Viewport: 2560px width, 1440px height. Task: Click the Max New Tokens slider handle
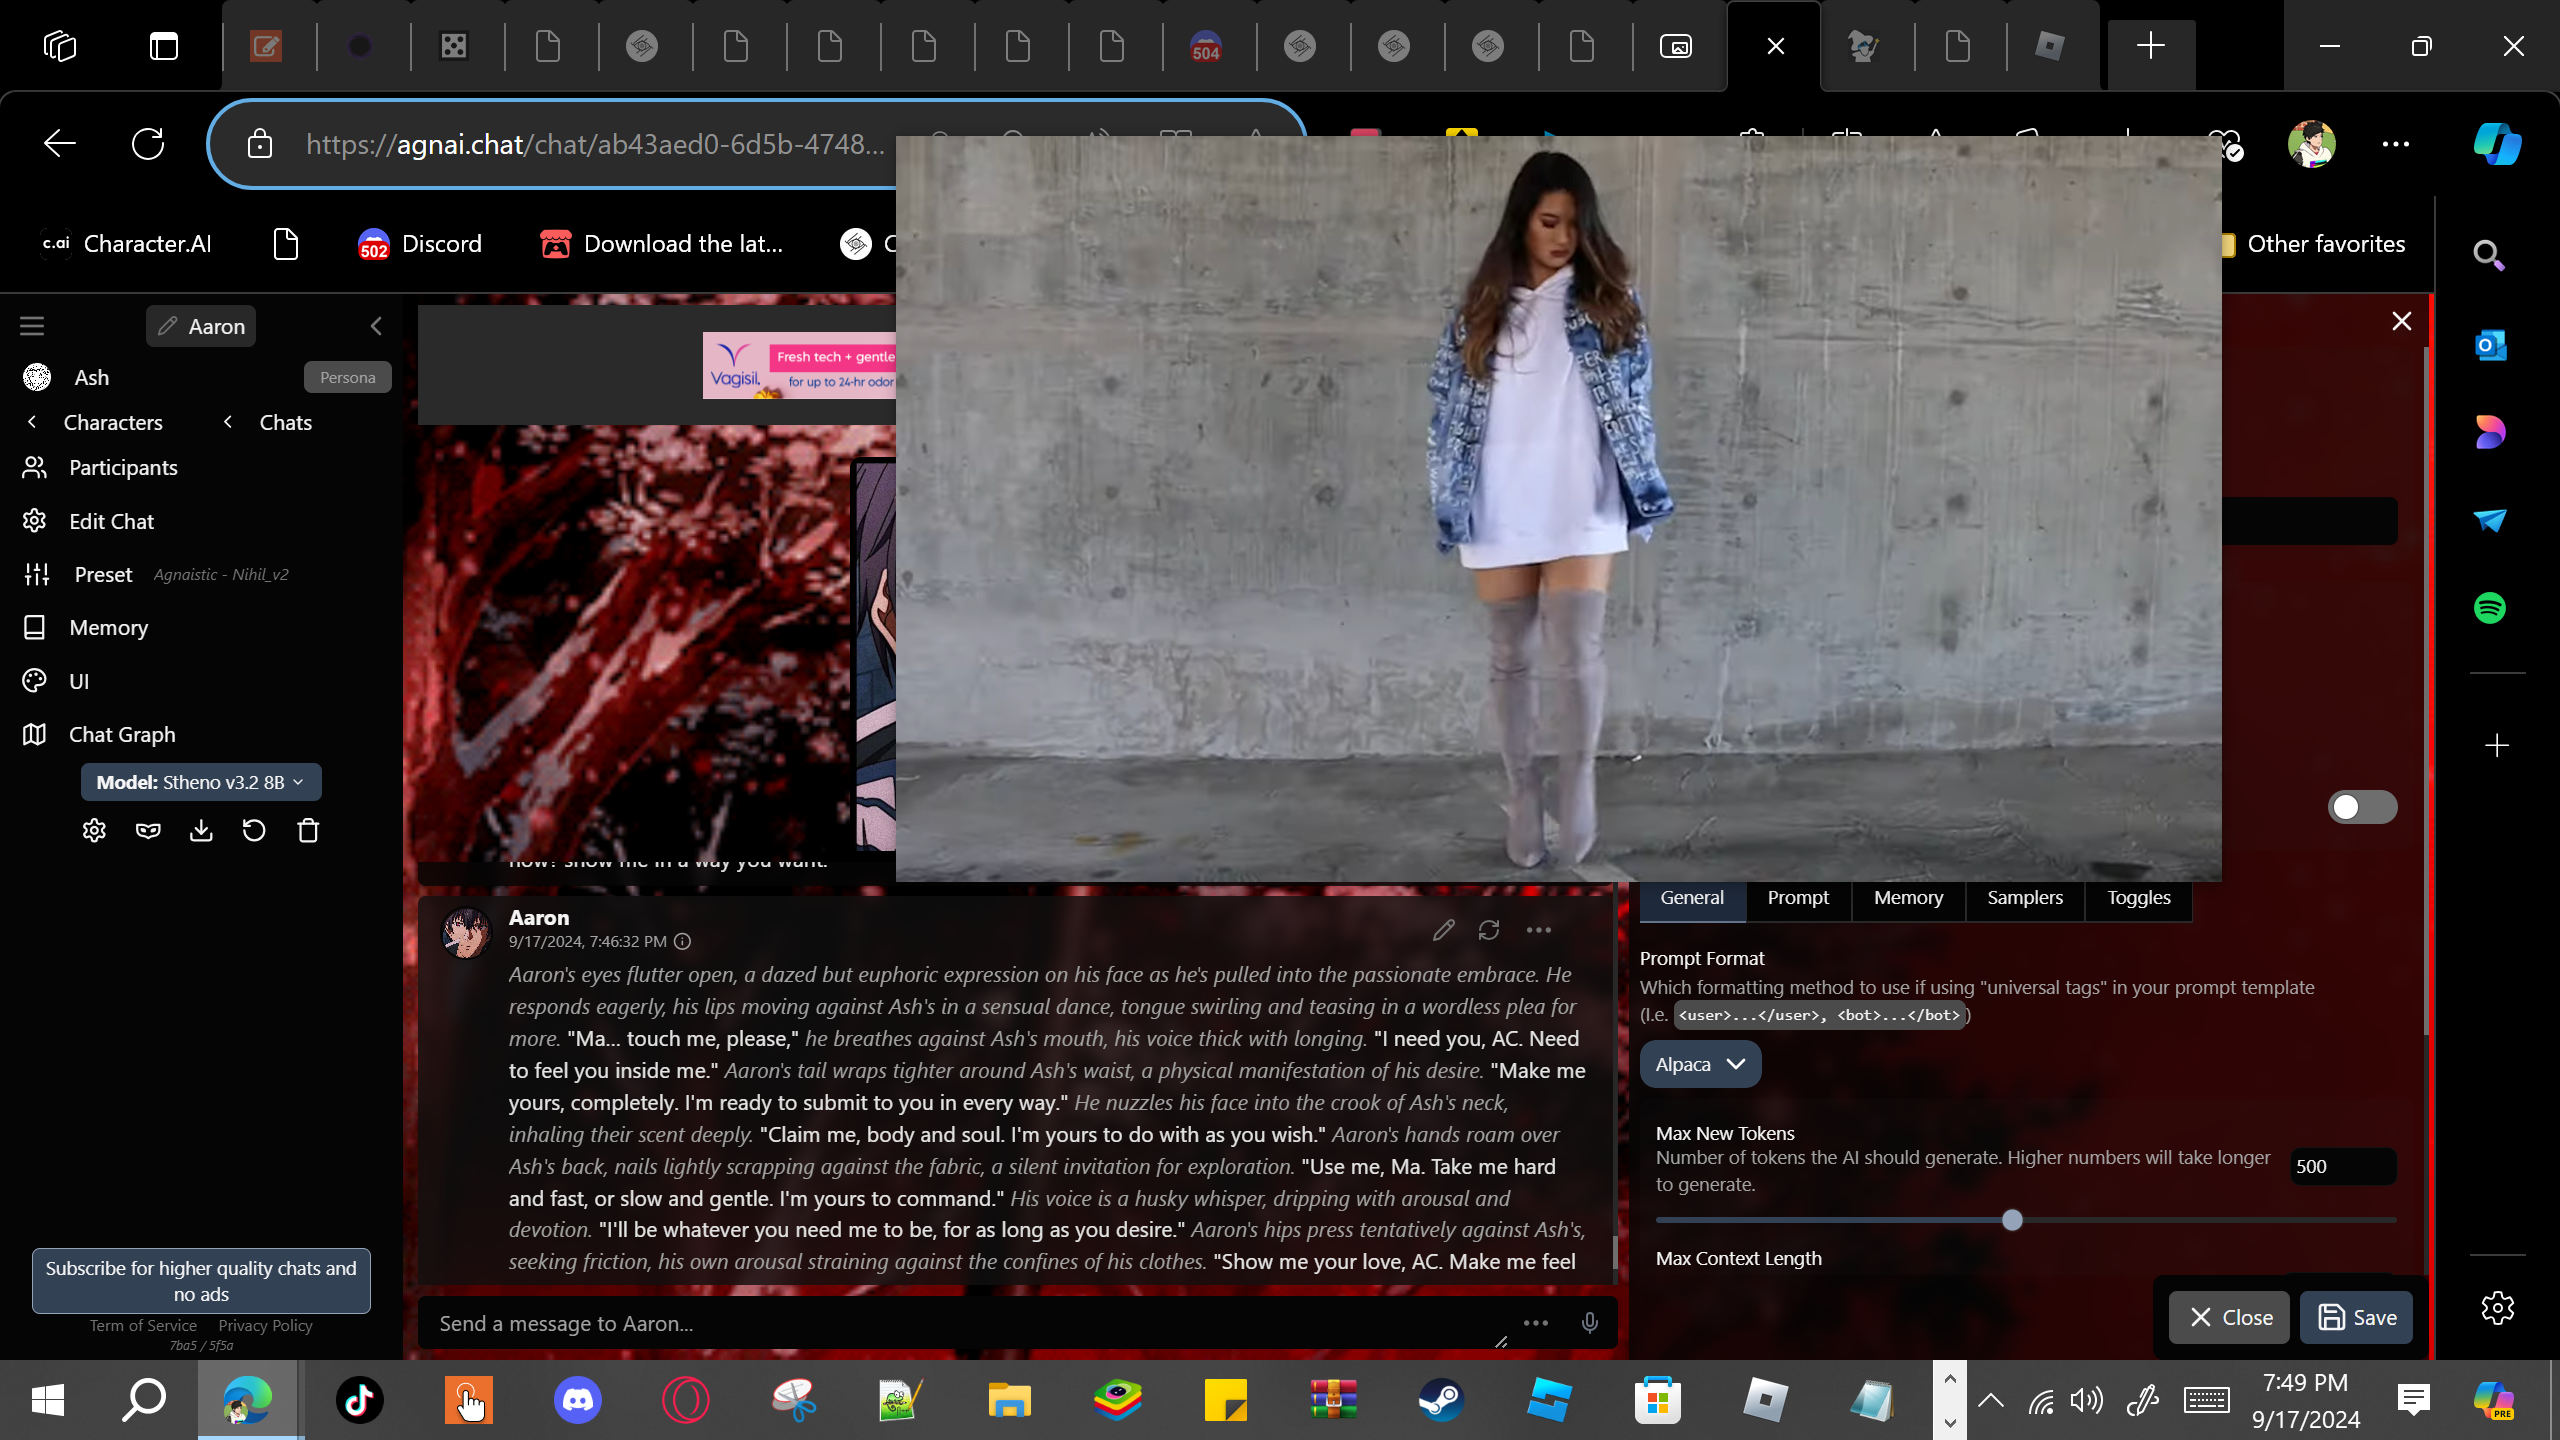(x=2012, y=1220)
